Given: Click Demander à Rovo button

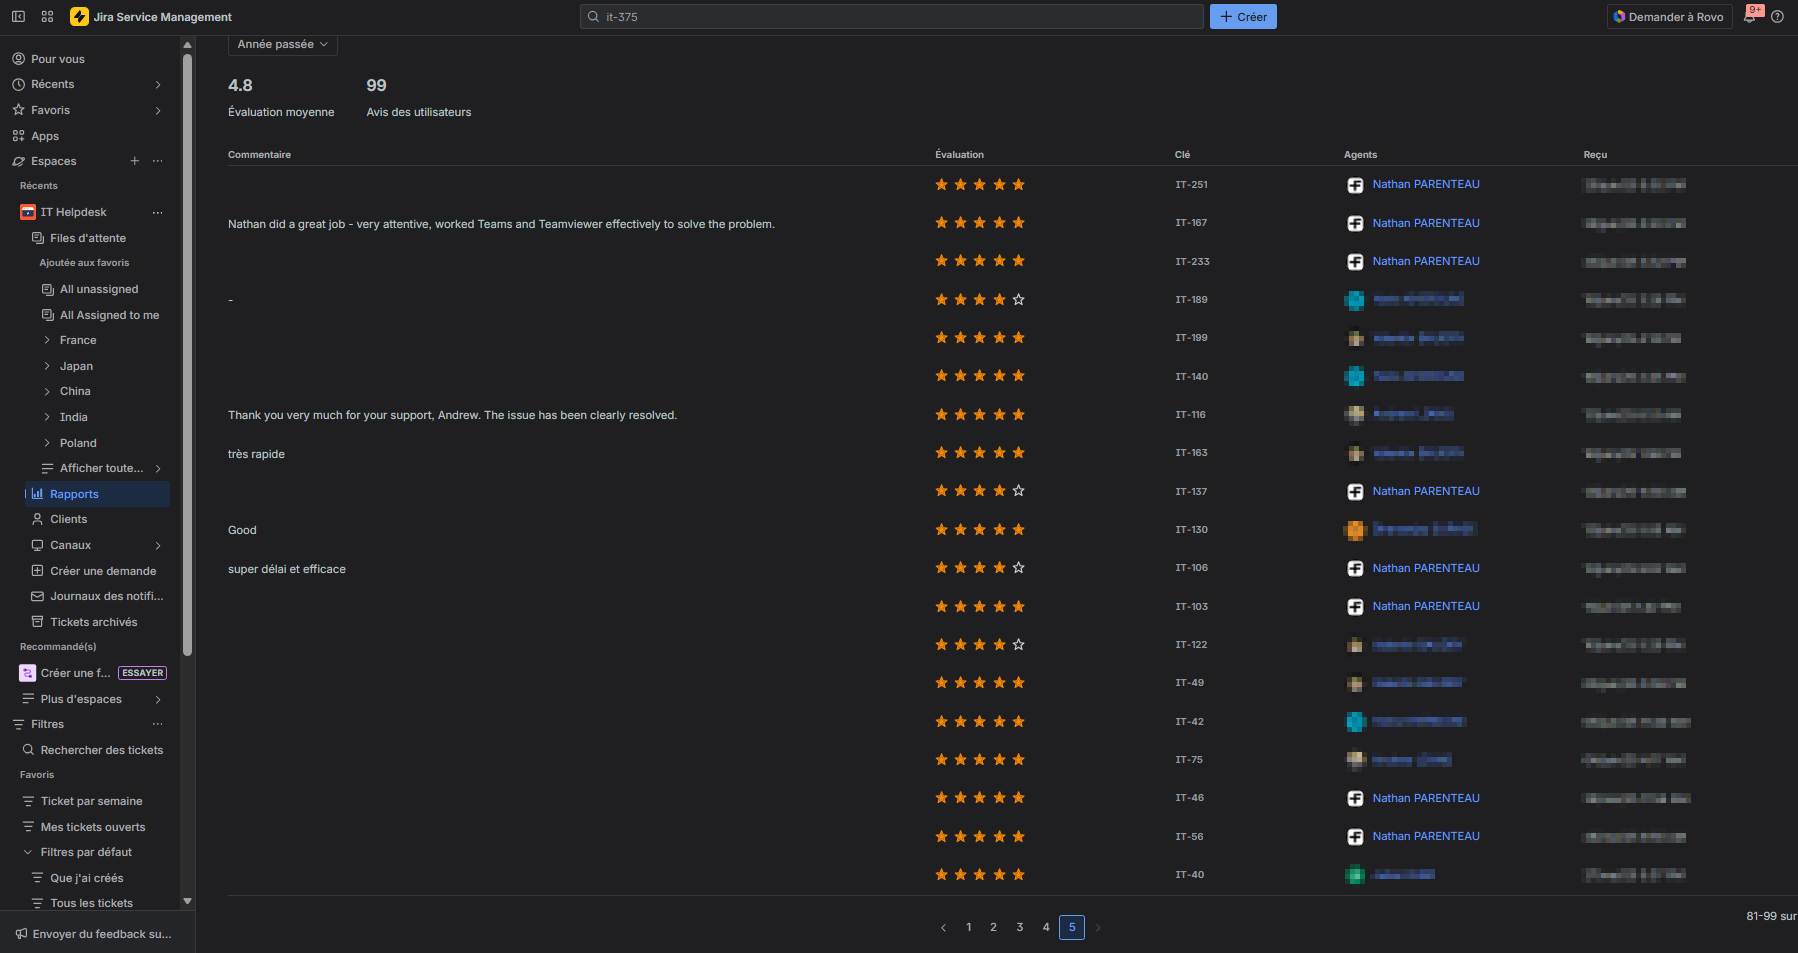Looking at the screenshot, I should point(1669,17).
